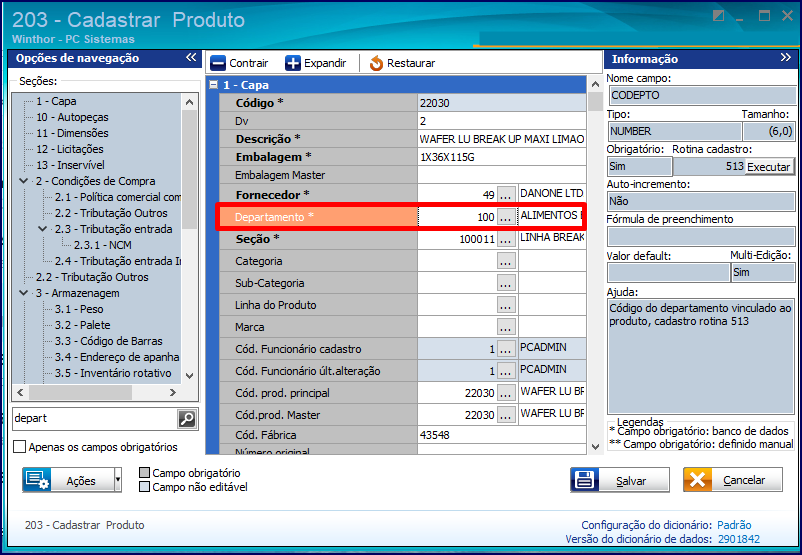
Task: Open Linha do Produto lookup ellipsis button
Action: pyautogui.click(x=506, y=305)
